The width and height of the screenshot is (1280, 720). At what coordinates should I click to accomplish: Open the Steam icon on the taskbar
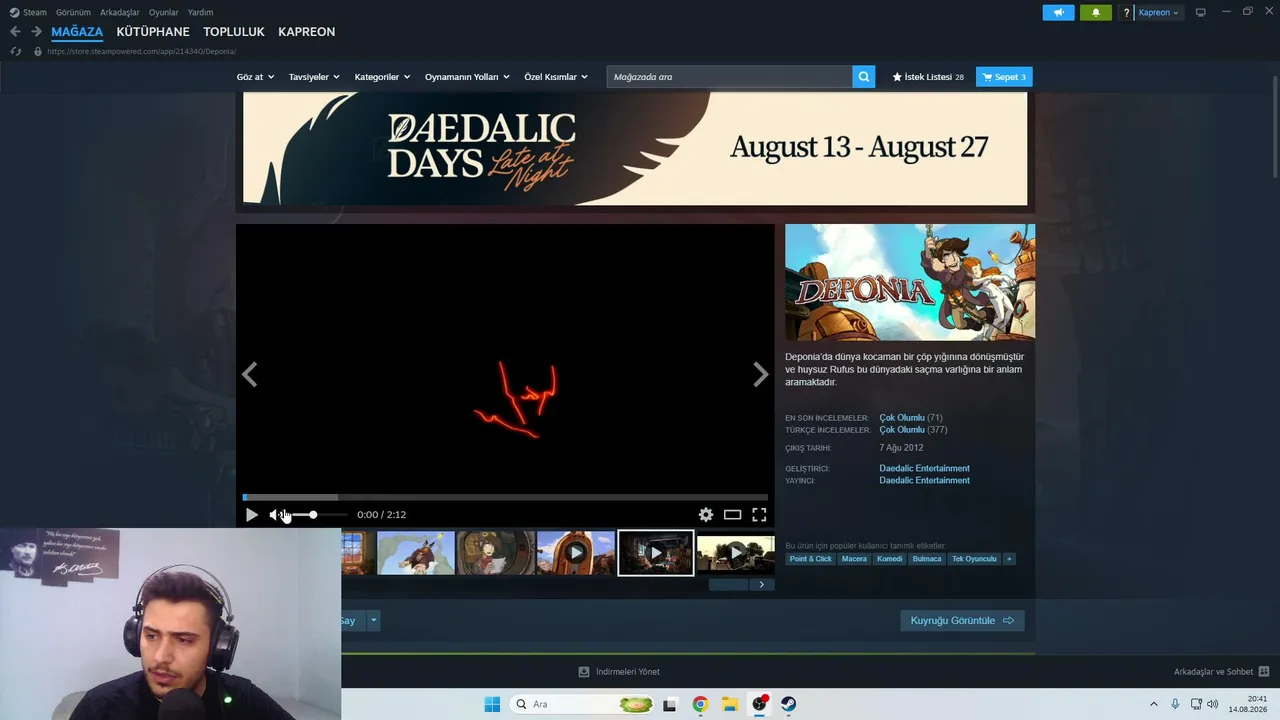[789, 704]
